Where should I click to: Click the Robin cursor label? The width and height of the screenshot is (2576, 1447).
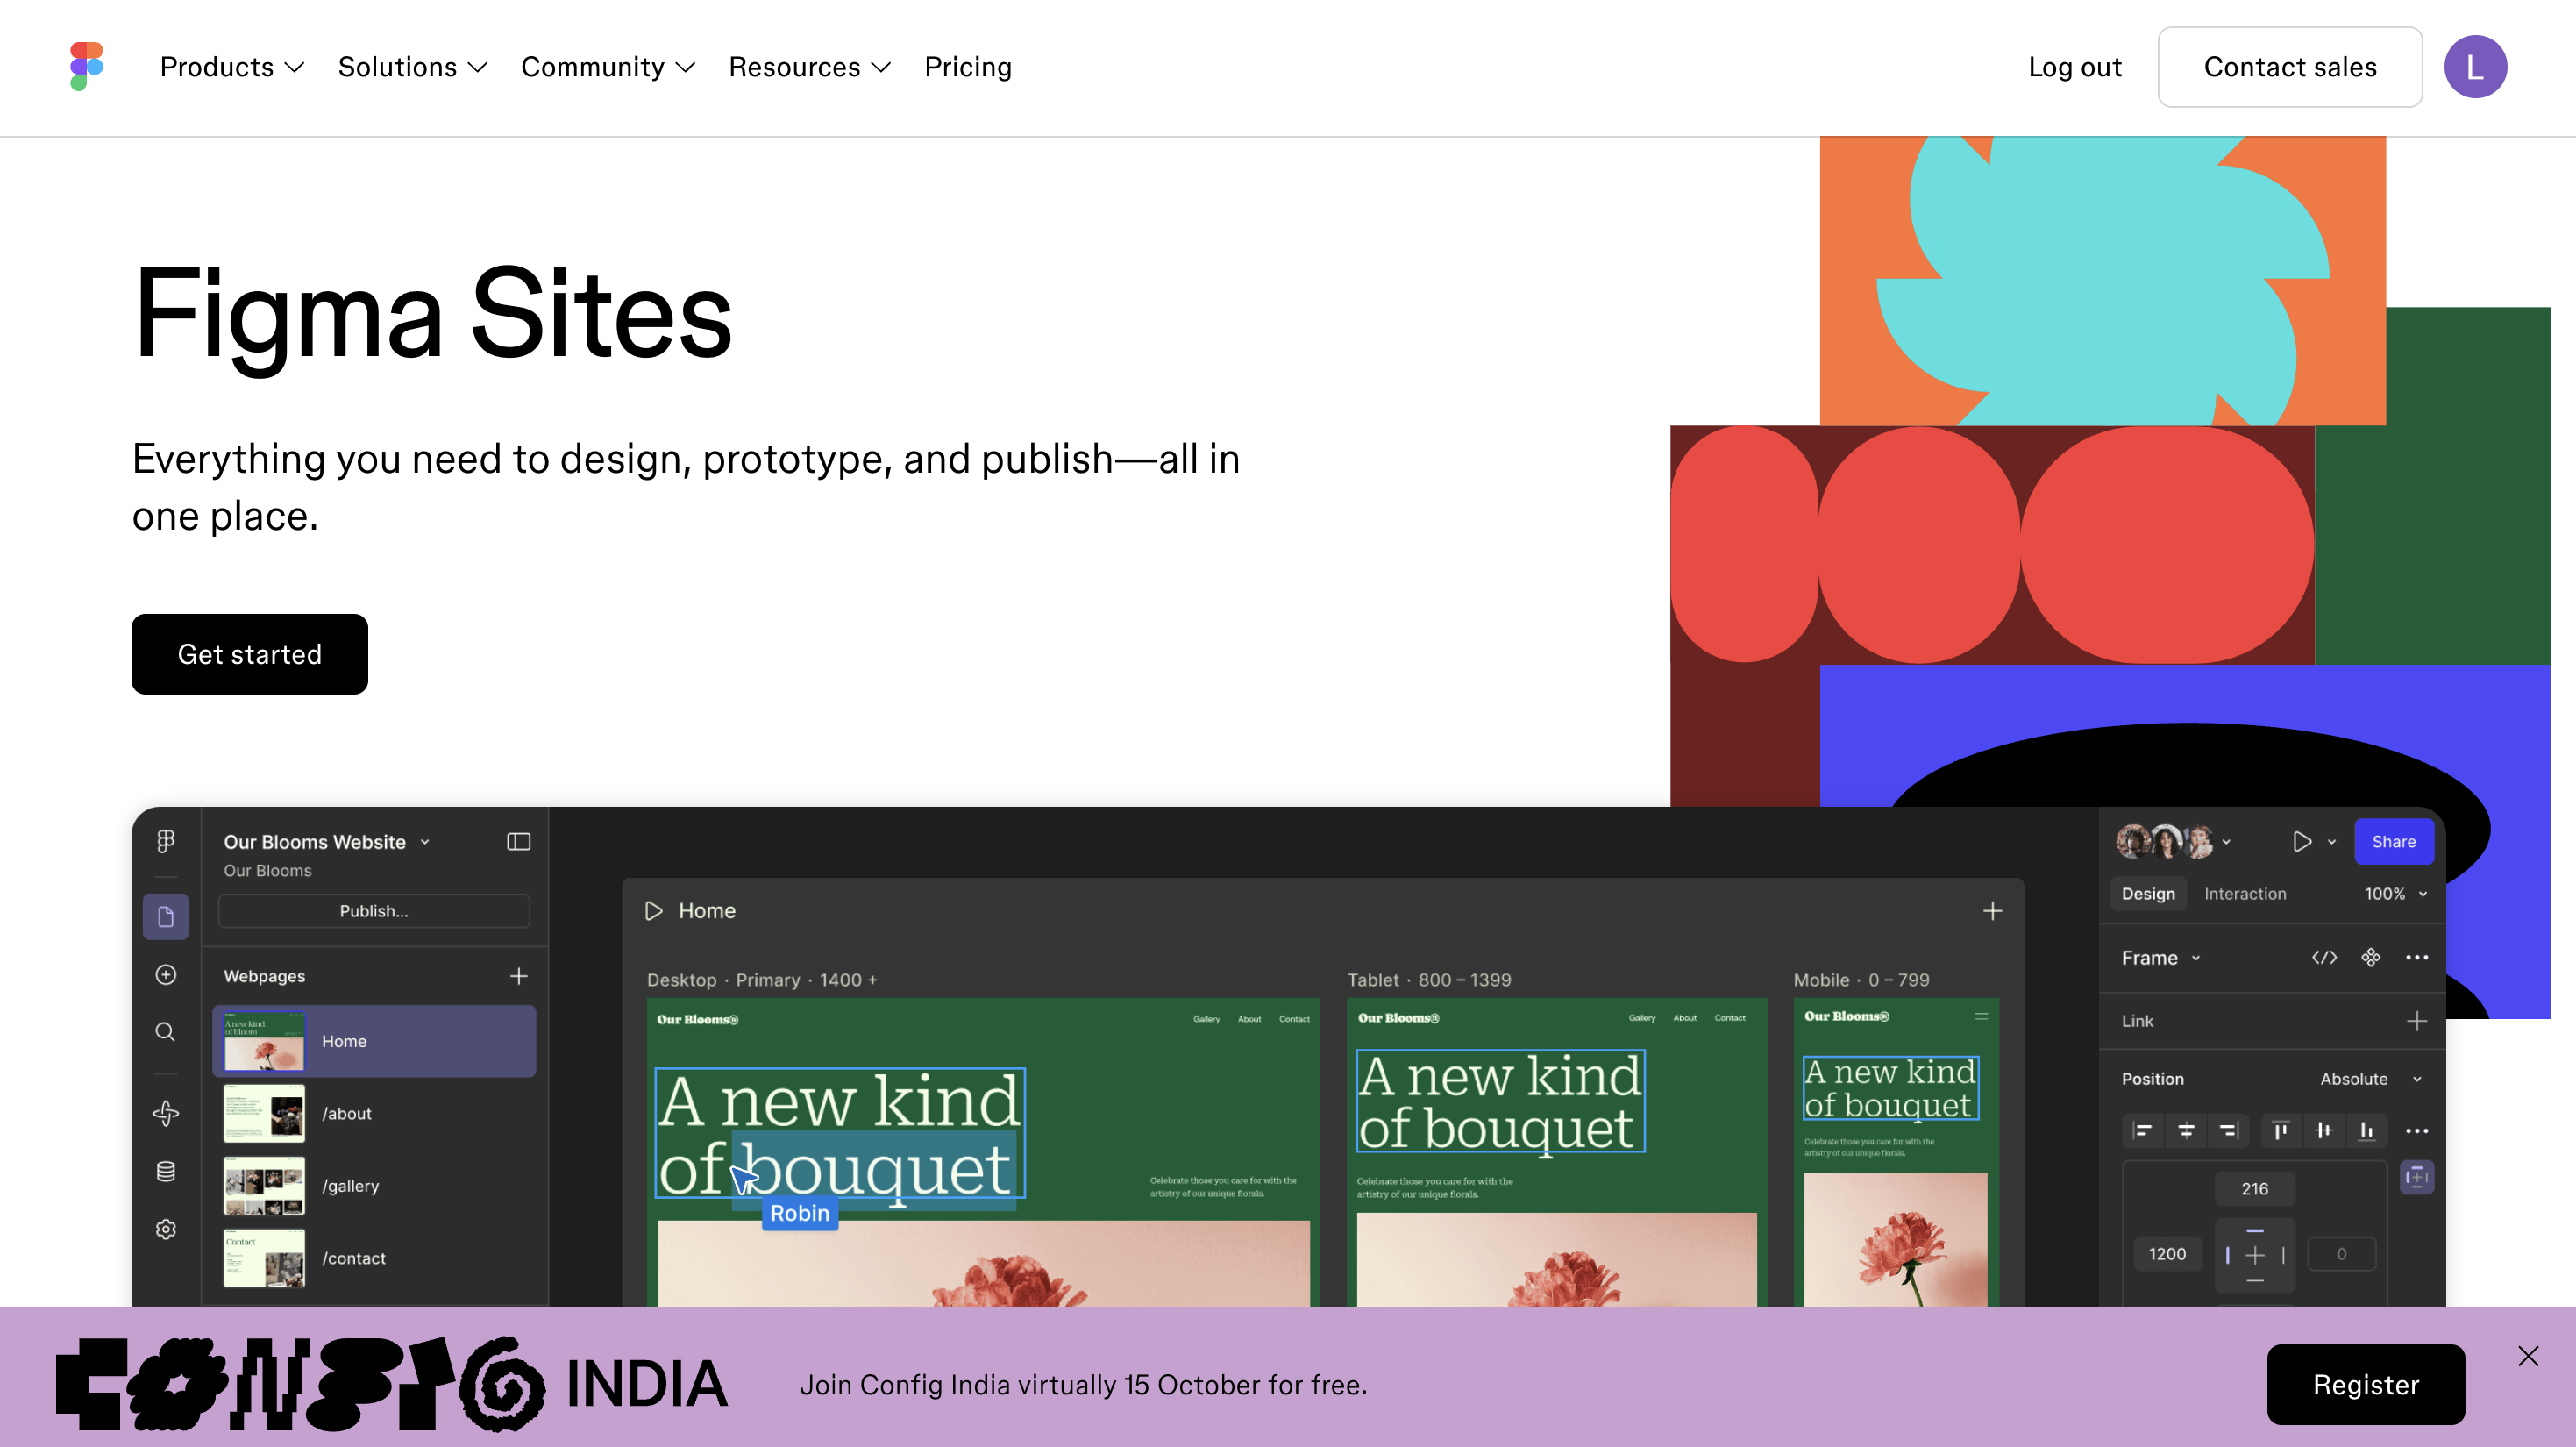[x=800, y=1213]
